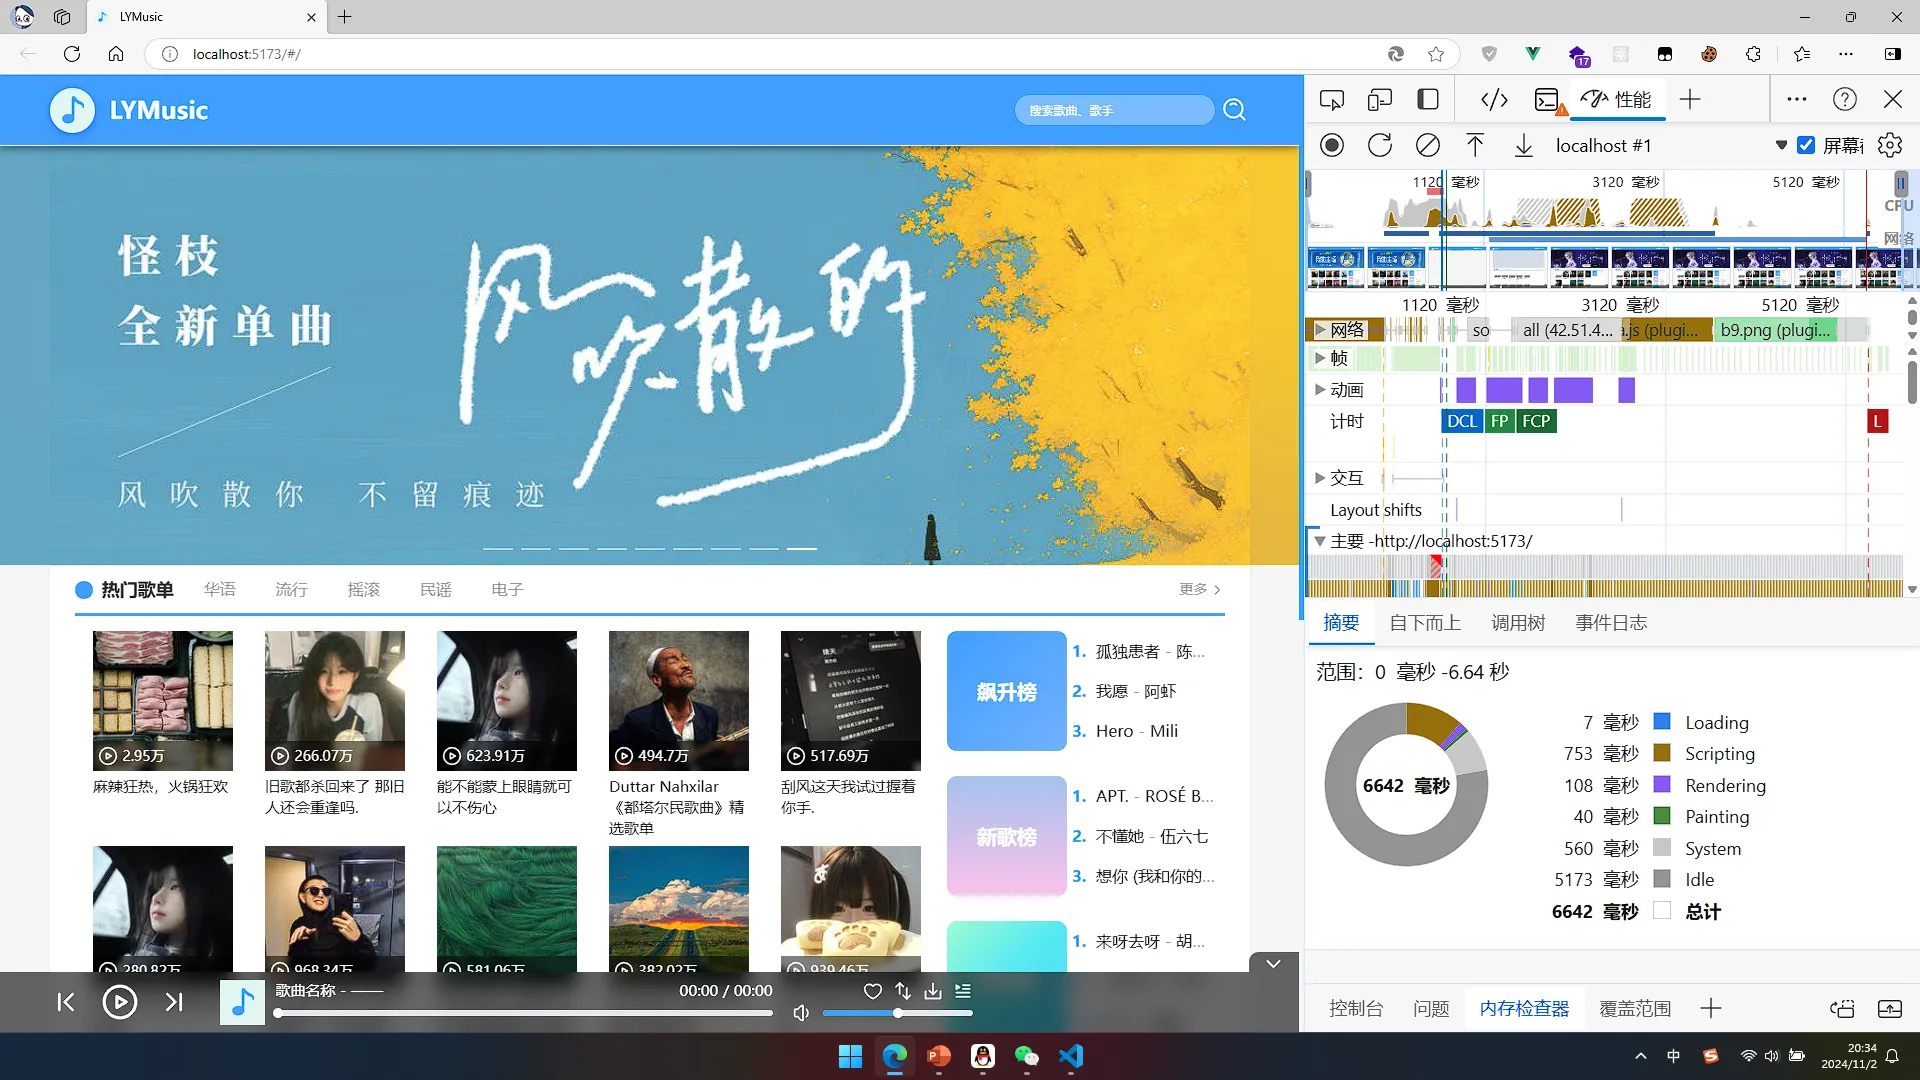Expand the 网络 track in the timeline
This screenshot has width=1920, height=1080.
1322,330
